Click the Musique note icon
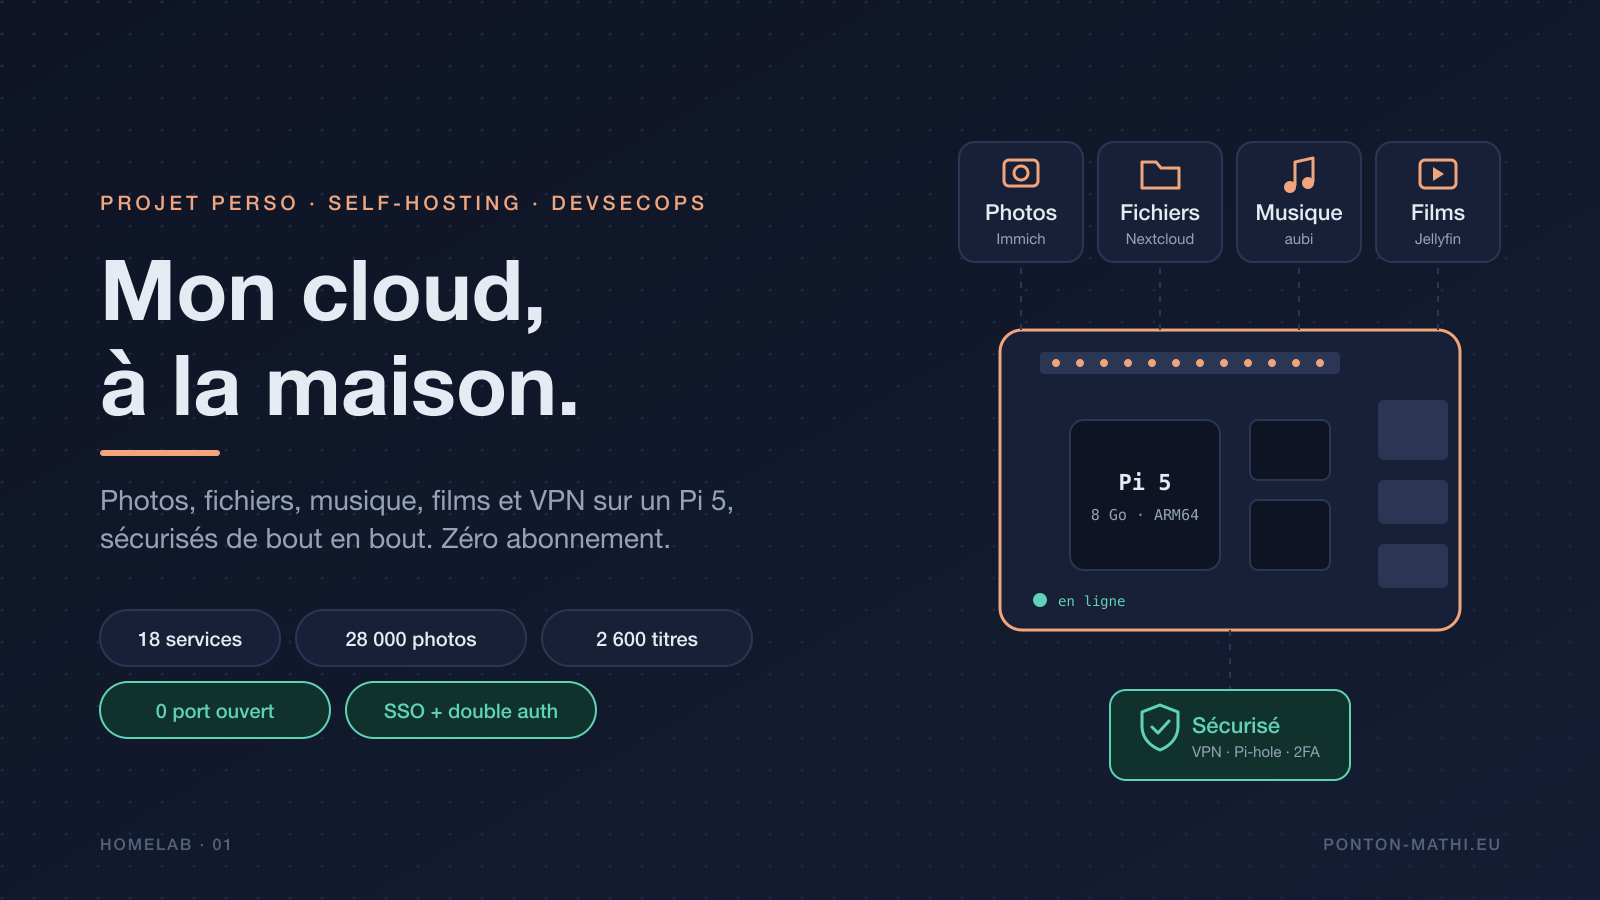 coord(1299,174)
